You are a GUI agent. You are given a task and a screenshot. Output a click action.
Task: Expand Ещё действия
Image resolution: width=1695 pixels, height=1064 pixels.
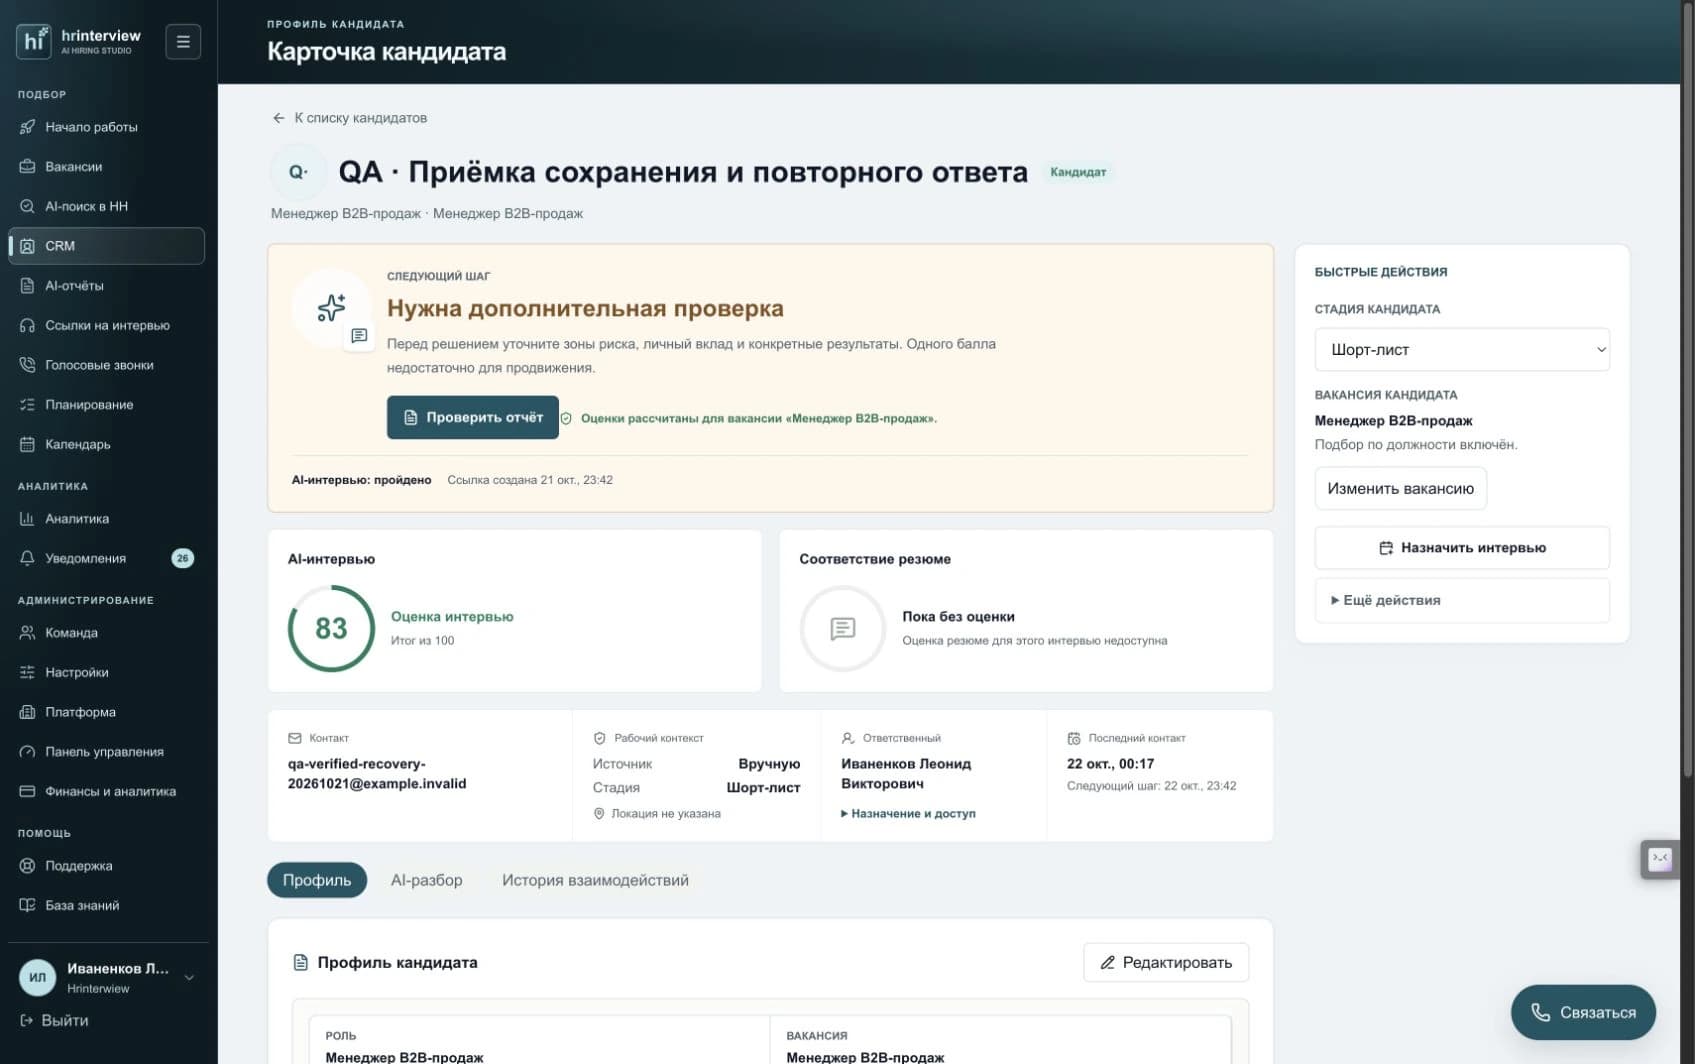[x=1462, y=600]
